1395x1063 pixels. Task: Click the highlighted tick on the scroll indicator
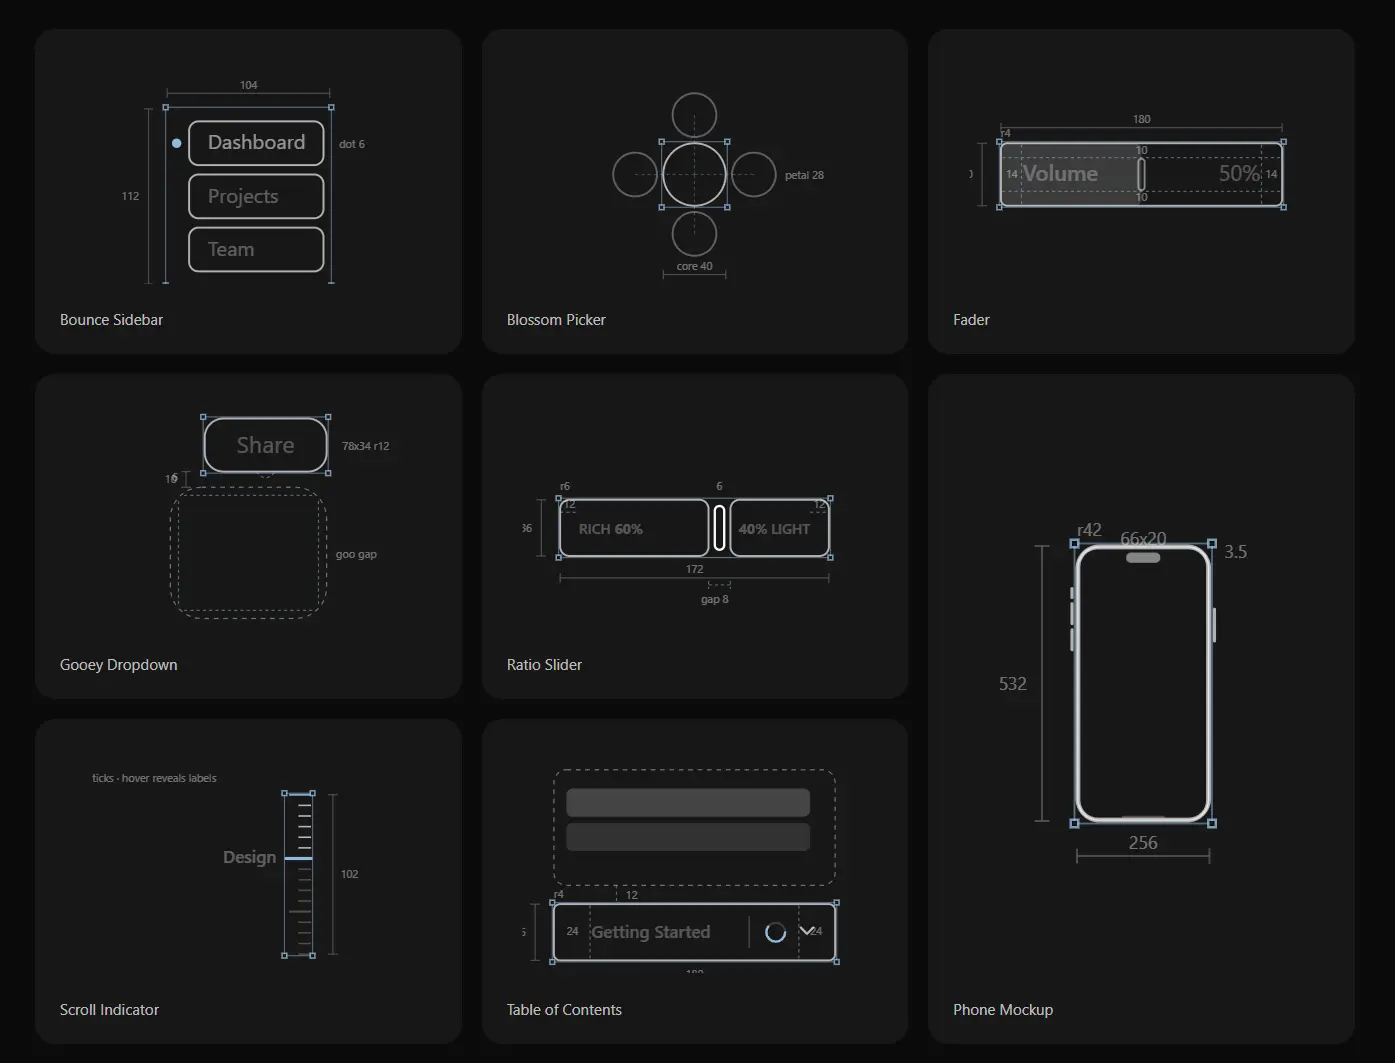click(298, 858)
